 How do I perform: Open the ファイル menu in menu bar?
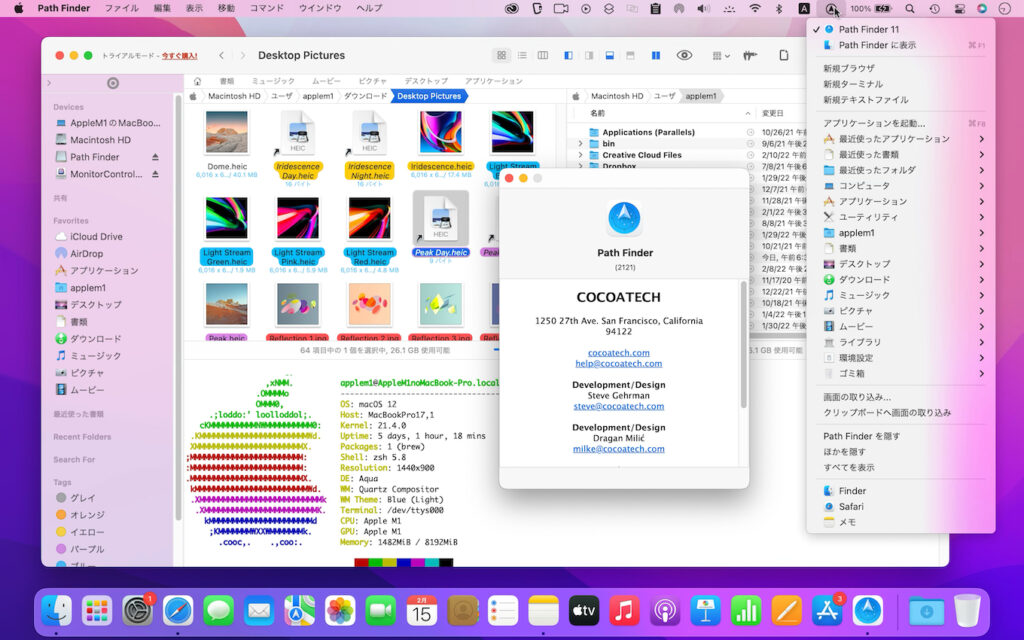tap(122, 8)
